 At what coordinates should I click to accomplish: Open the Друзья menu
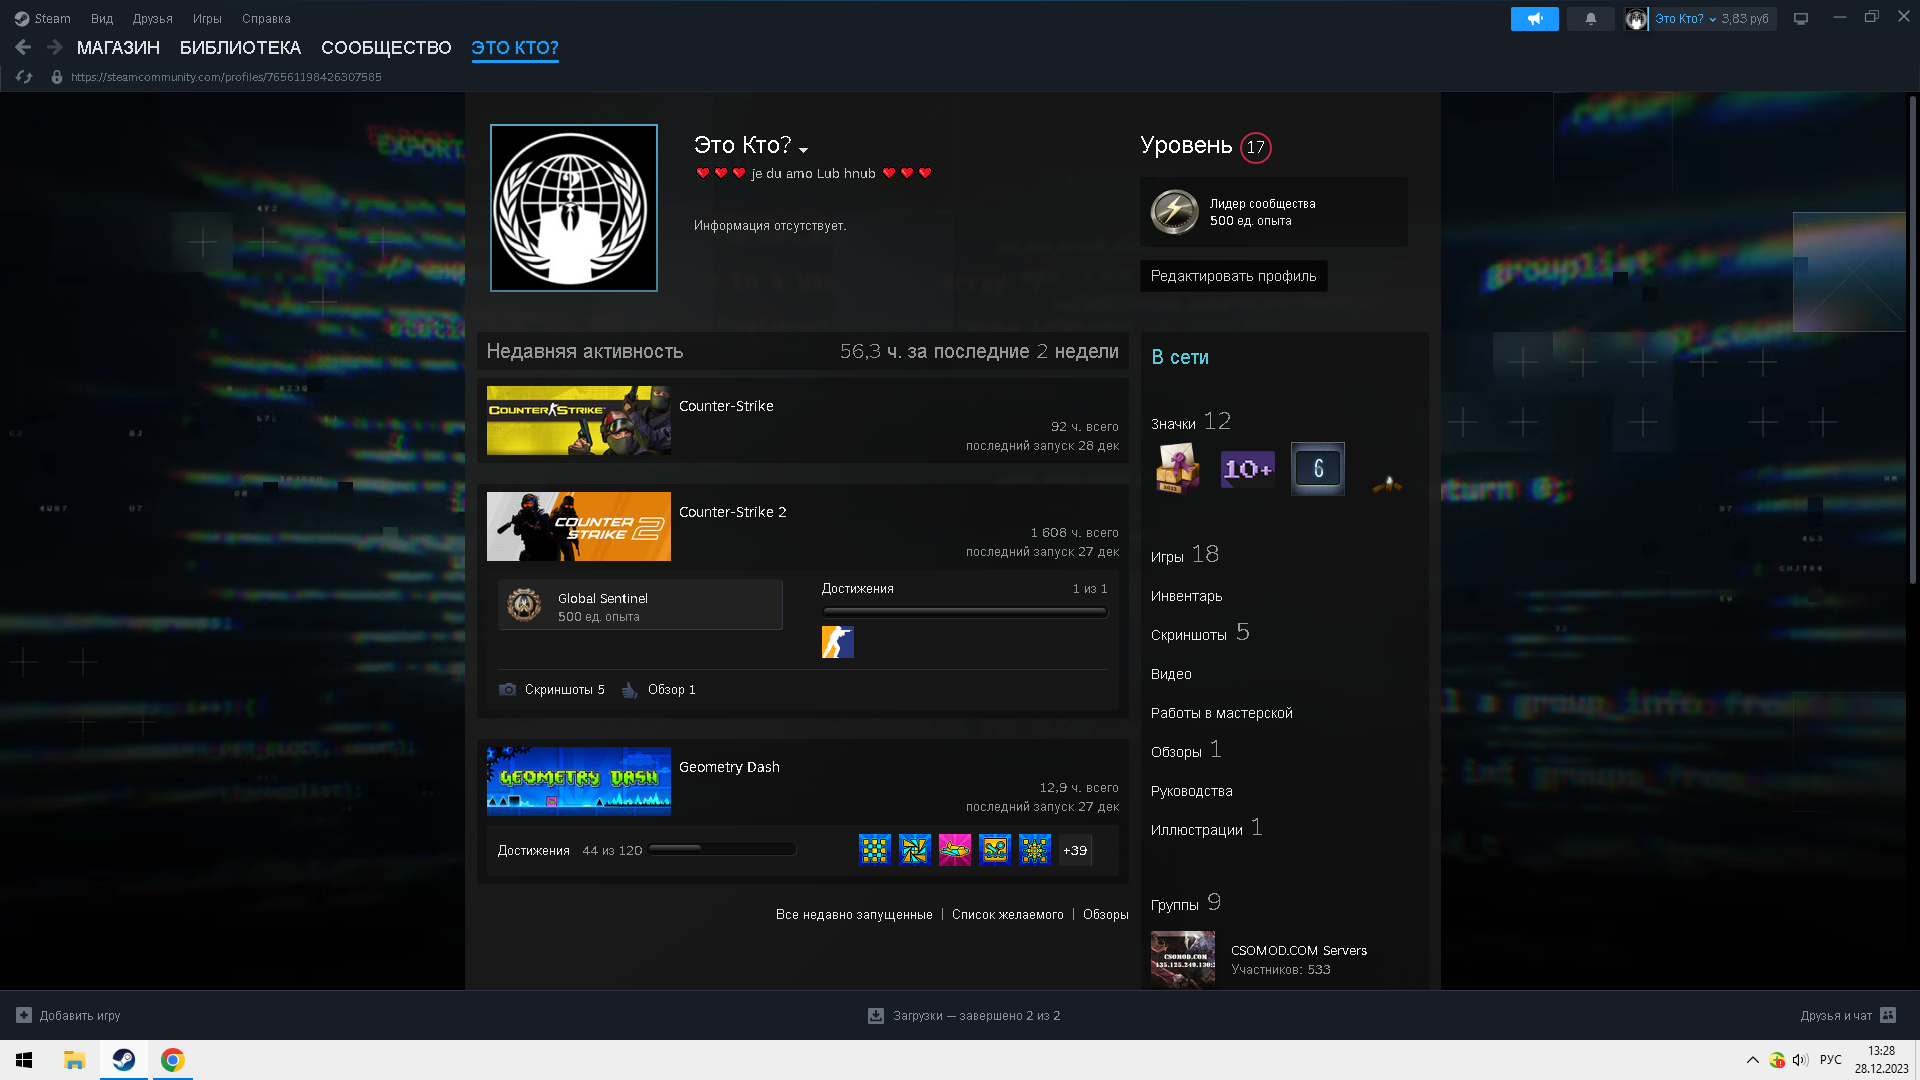[x=152, y=19]
